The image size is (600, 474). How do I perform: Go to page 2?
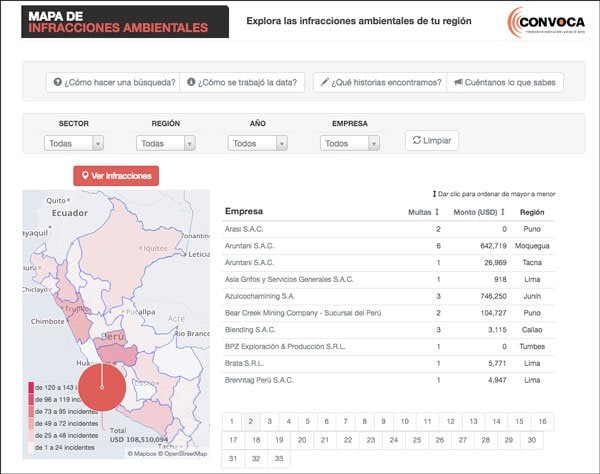[251, 422]
